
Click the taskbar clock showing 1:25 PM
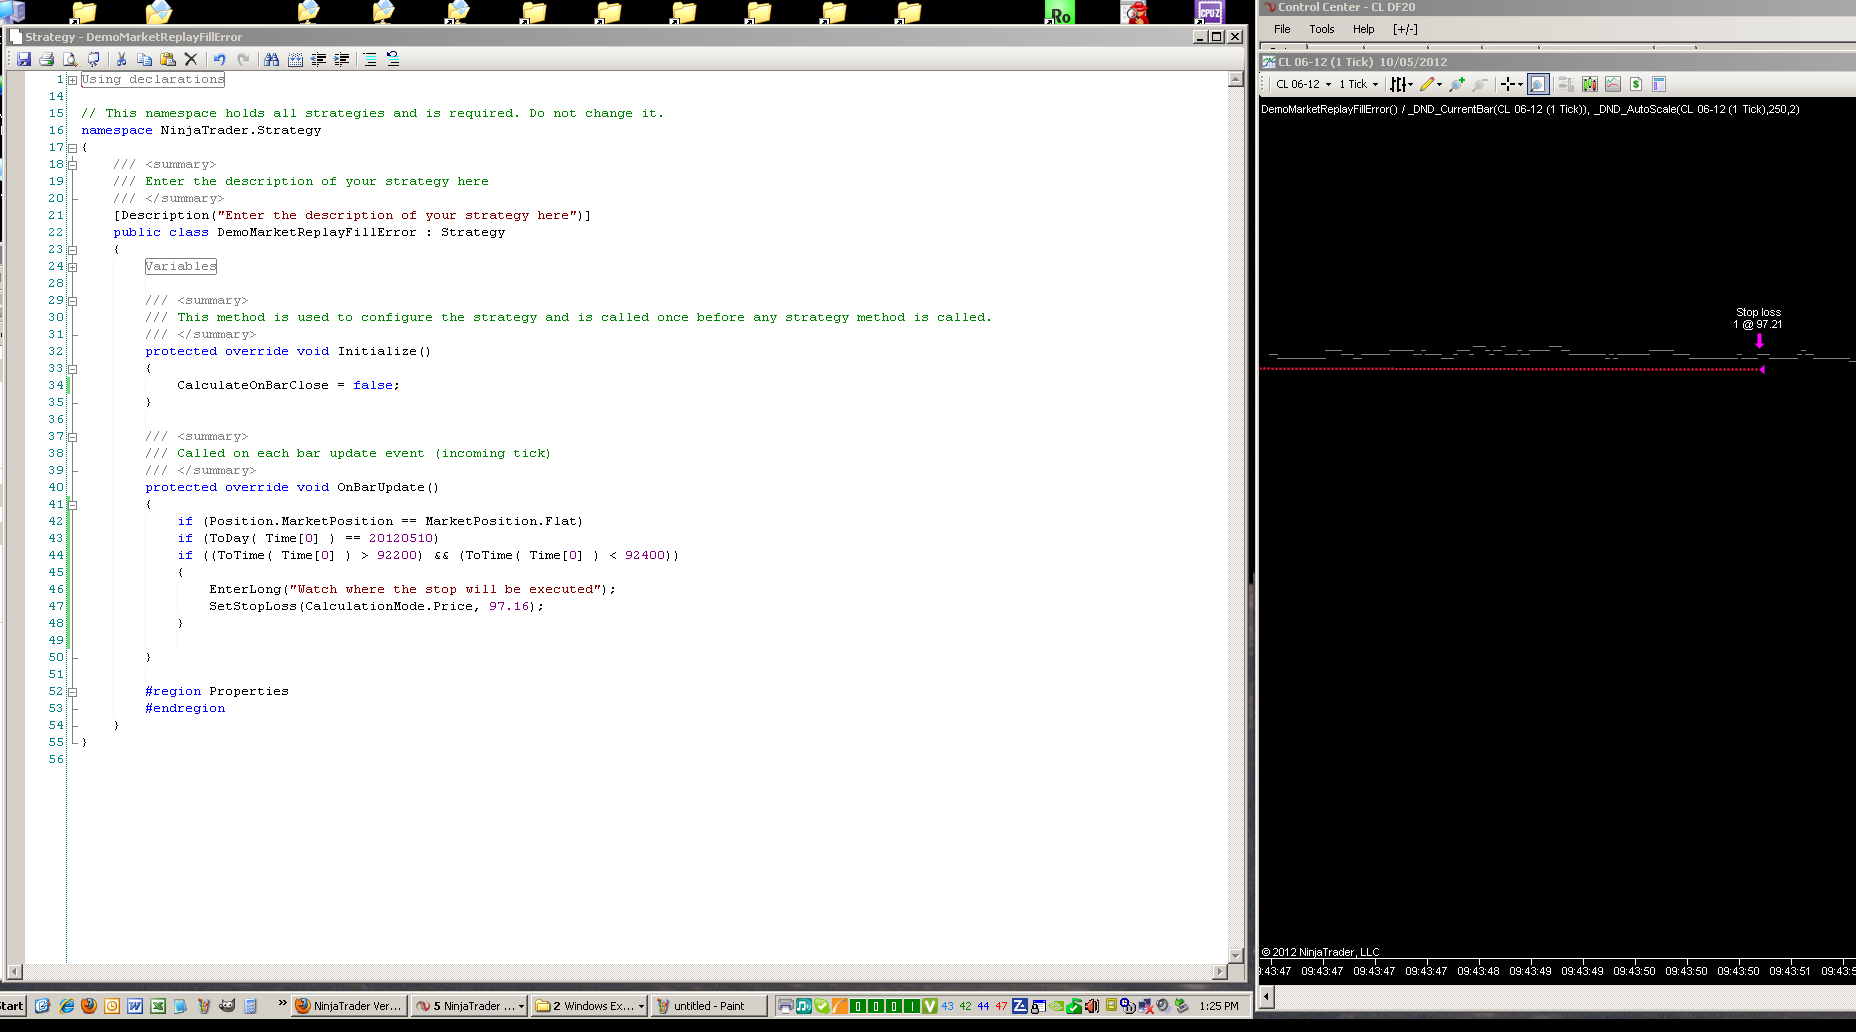pos(1219,1006)
